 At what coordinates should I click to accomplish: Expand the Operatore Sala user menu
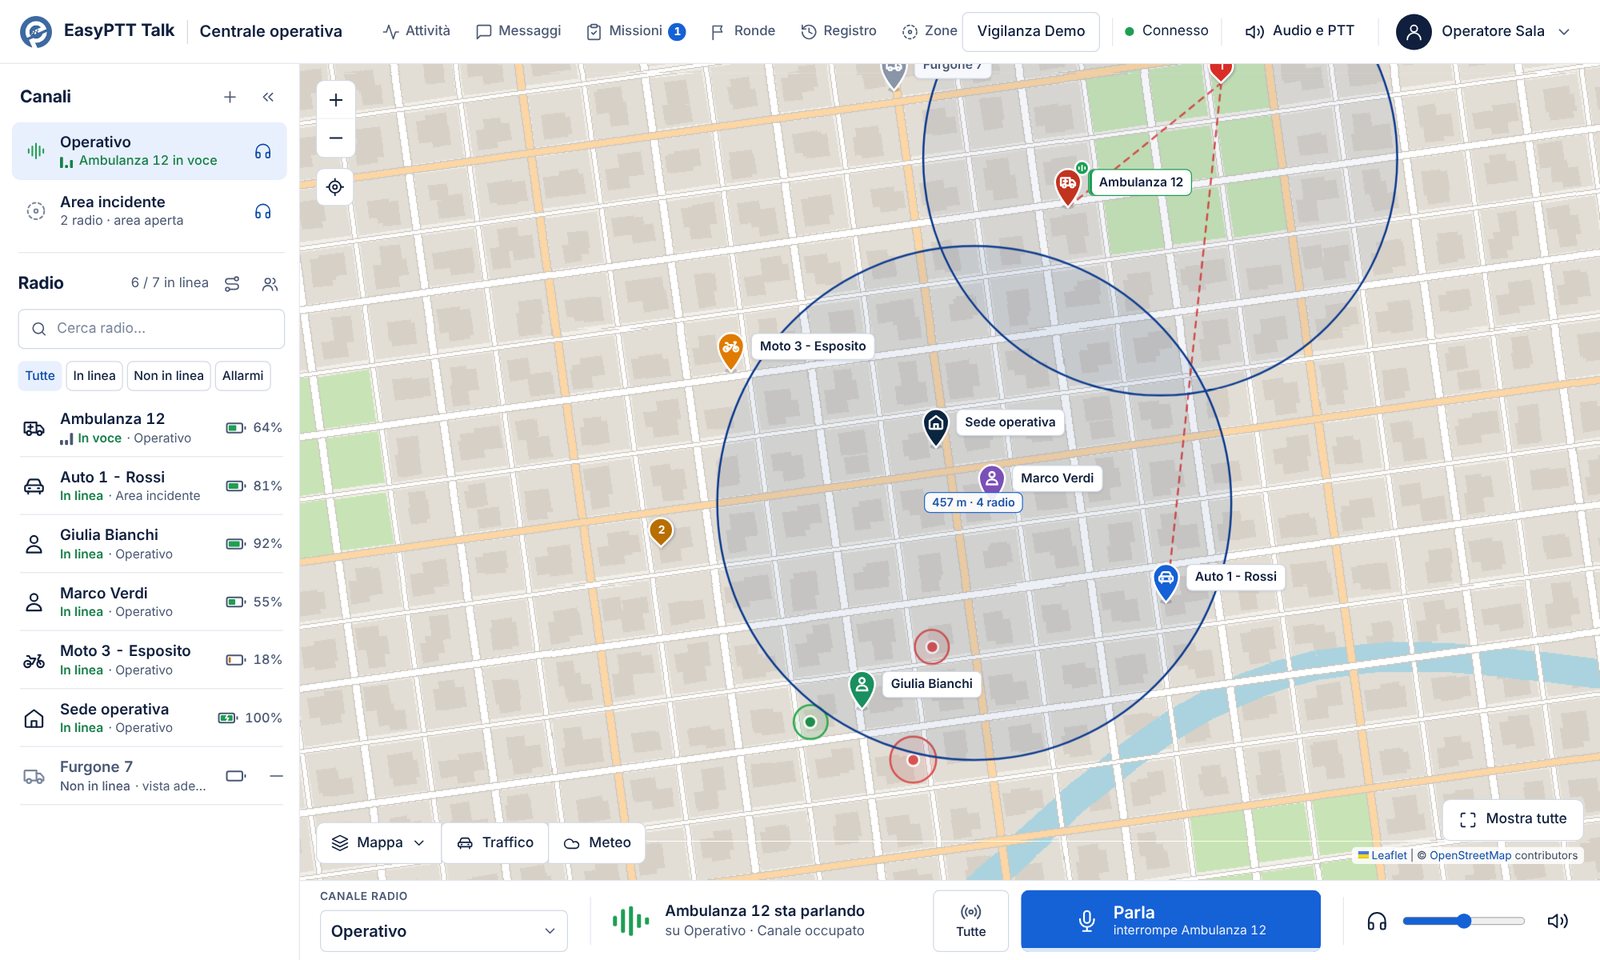(x=1484, y=31)
